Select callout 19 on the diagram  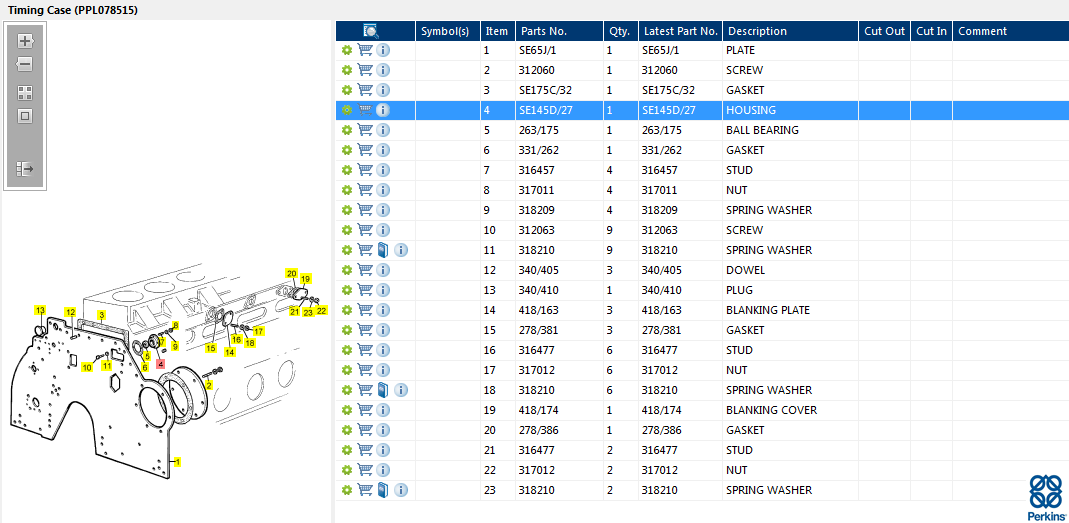pos(305,278)
